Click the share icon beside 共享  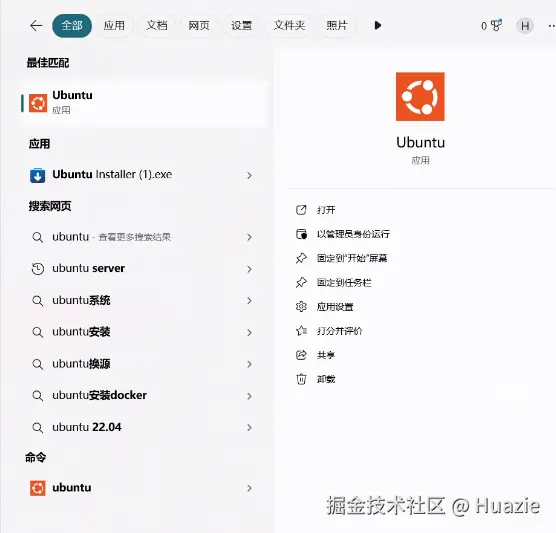tap(301, 355)
